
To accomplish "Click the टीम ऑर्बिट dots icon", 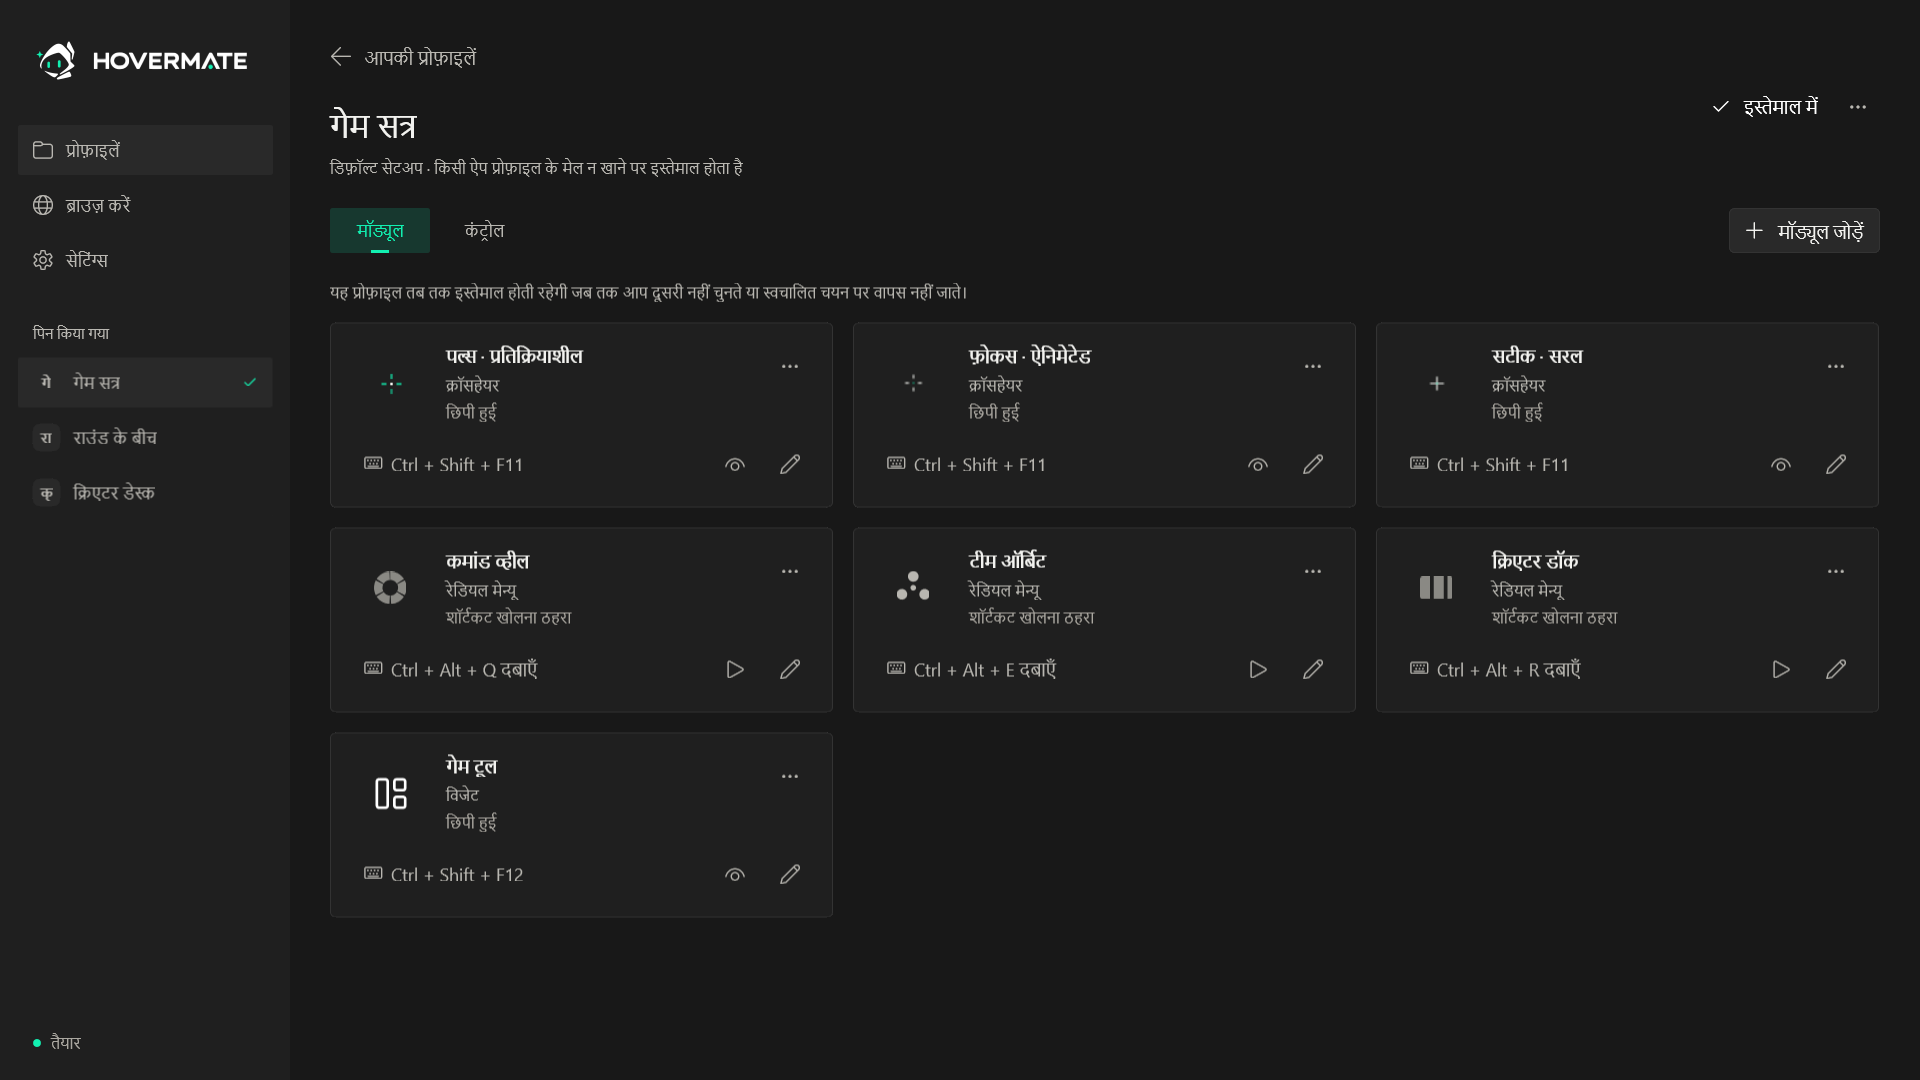I will click(x=913, y=587).
